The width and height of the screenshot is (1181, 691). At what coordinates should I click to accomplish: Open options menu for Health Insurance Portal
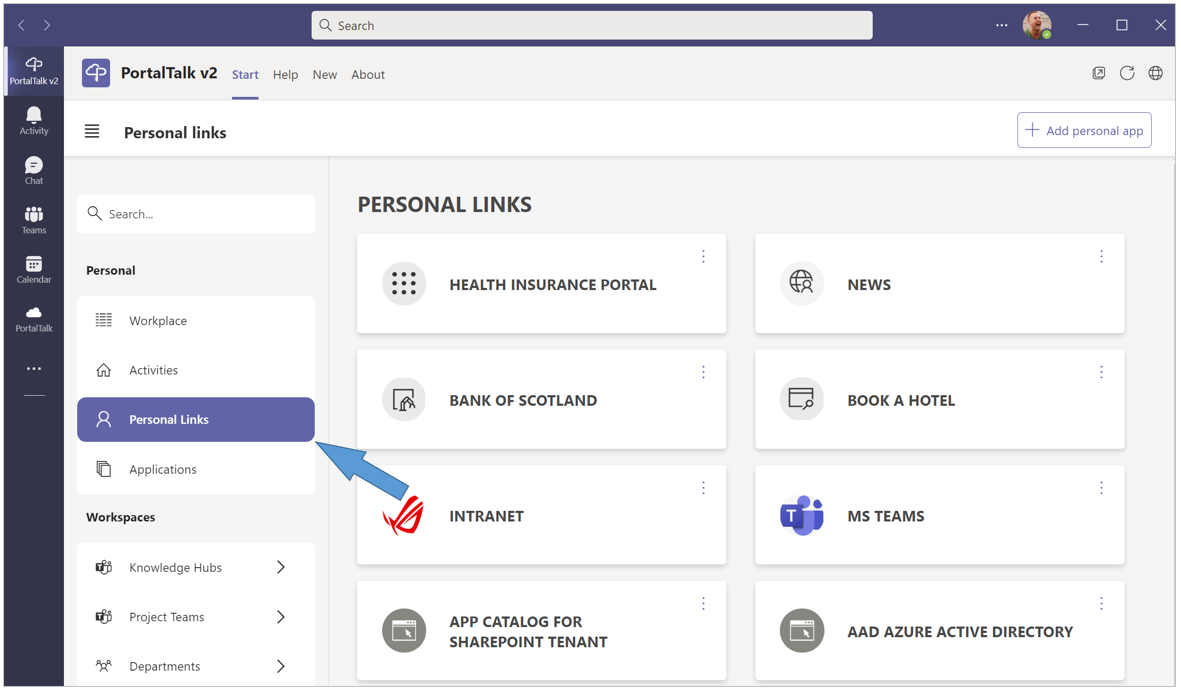pyautogui.click(x=703, y=256)
